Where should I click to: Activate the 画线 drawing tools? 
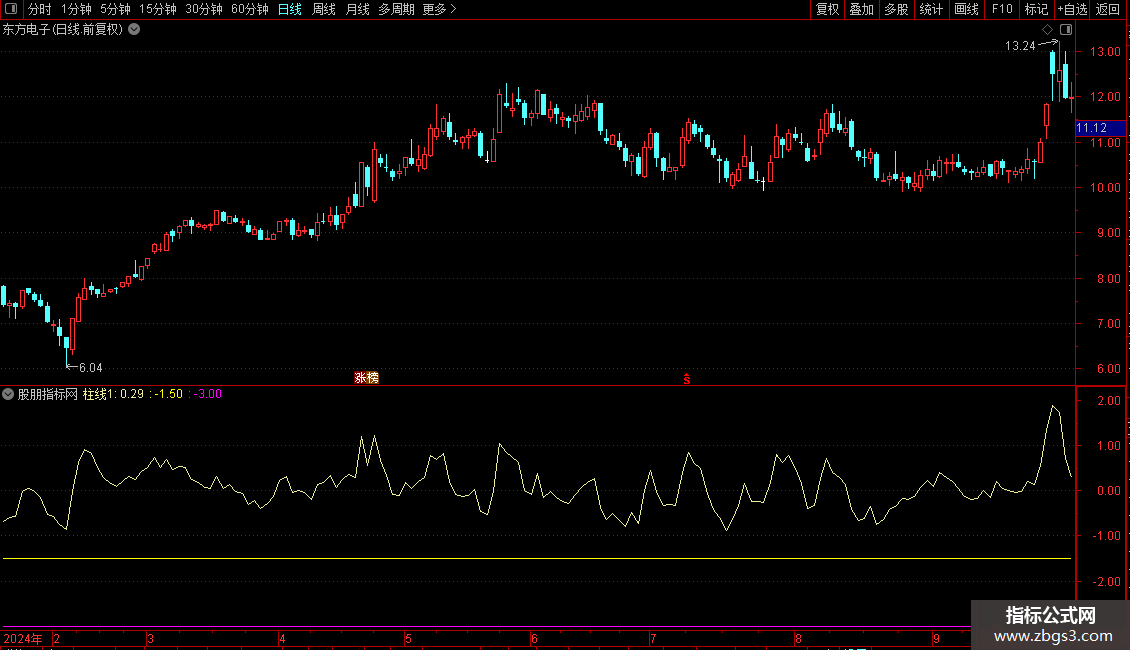966,9
